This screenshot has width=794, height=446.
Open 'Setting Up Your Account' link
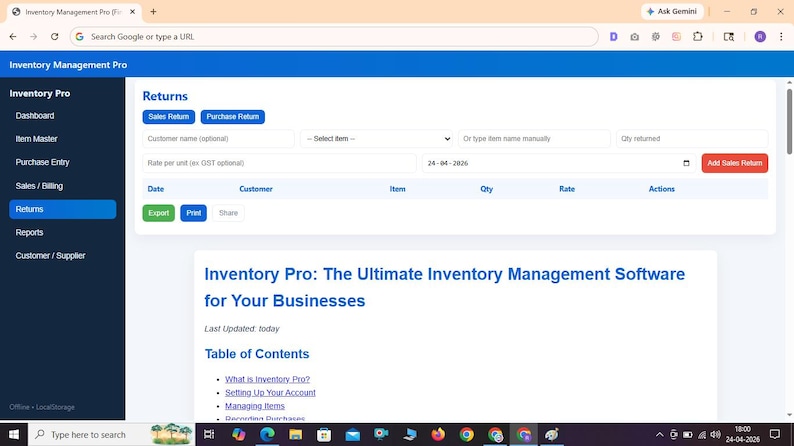[x=270, y=392]
